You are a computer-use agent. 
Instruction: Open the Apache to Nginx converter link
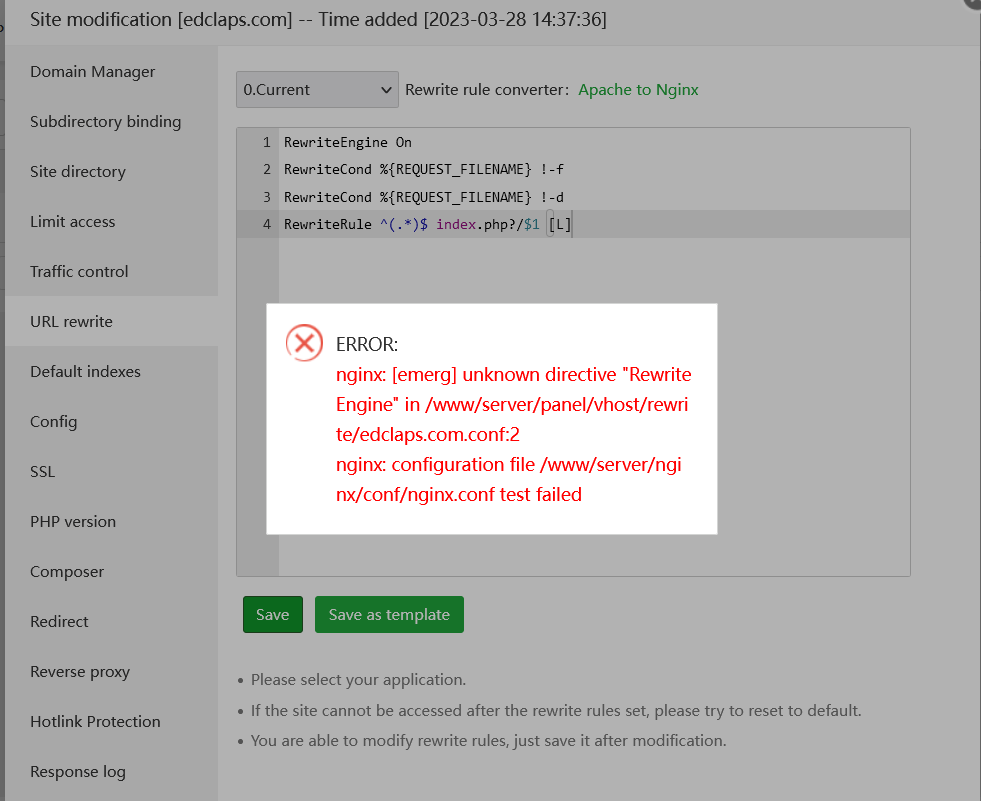[638, 89]
